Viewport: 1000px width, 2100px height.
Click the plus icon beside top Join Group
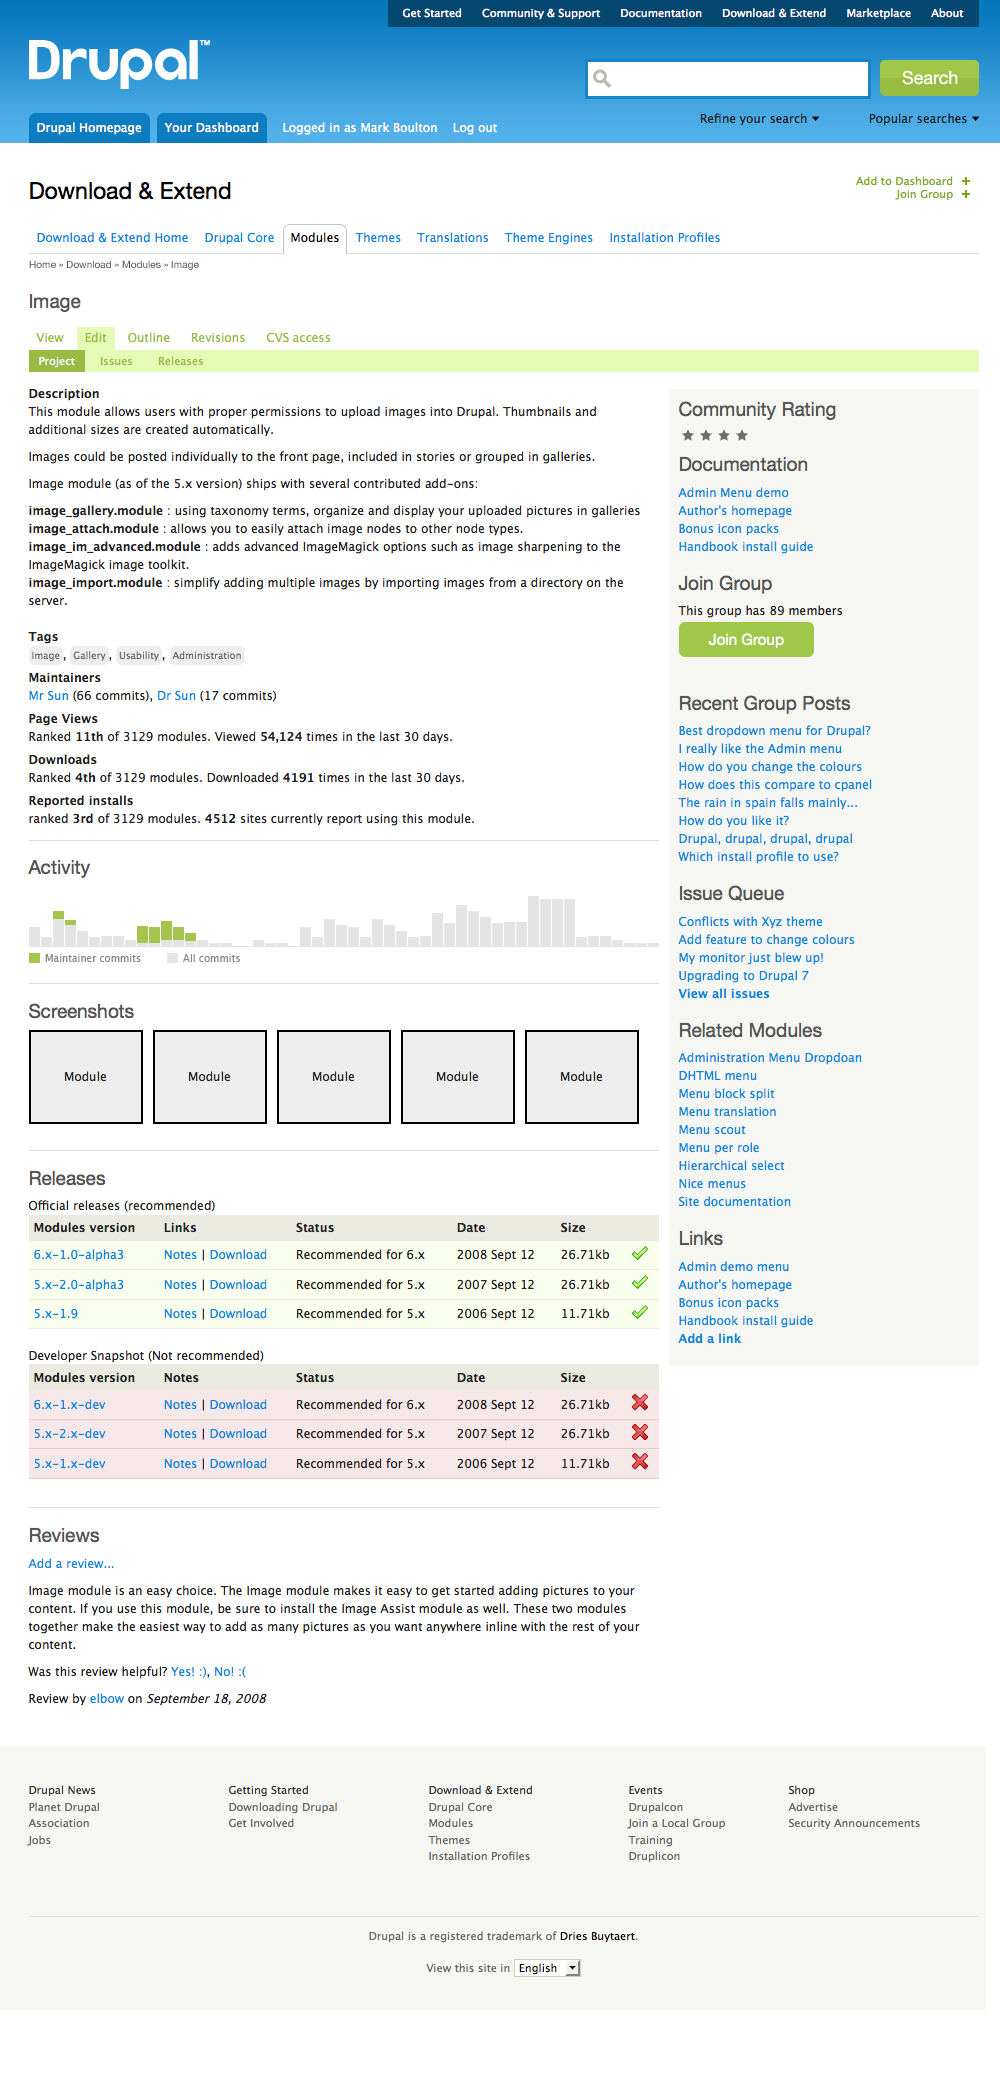[966, 194]
